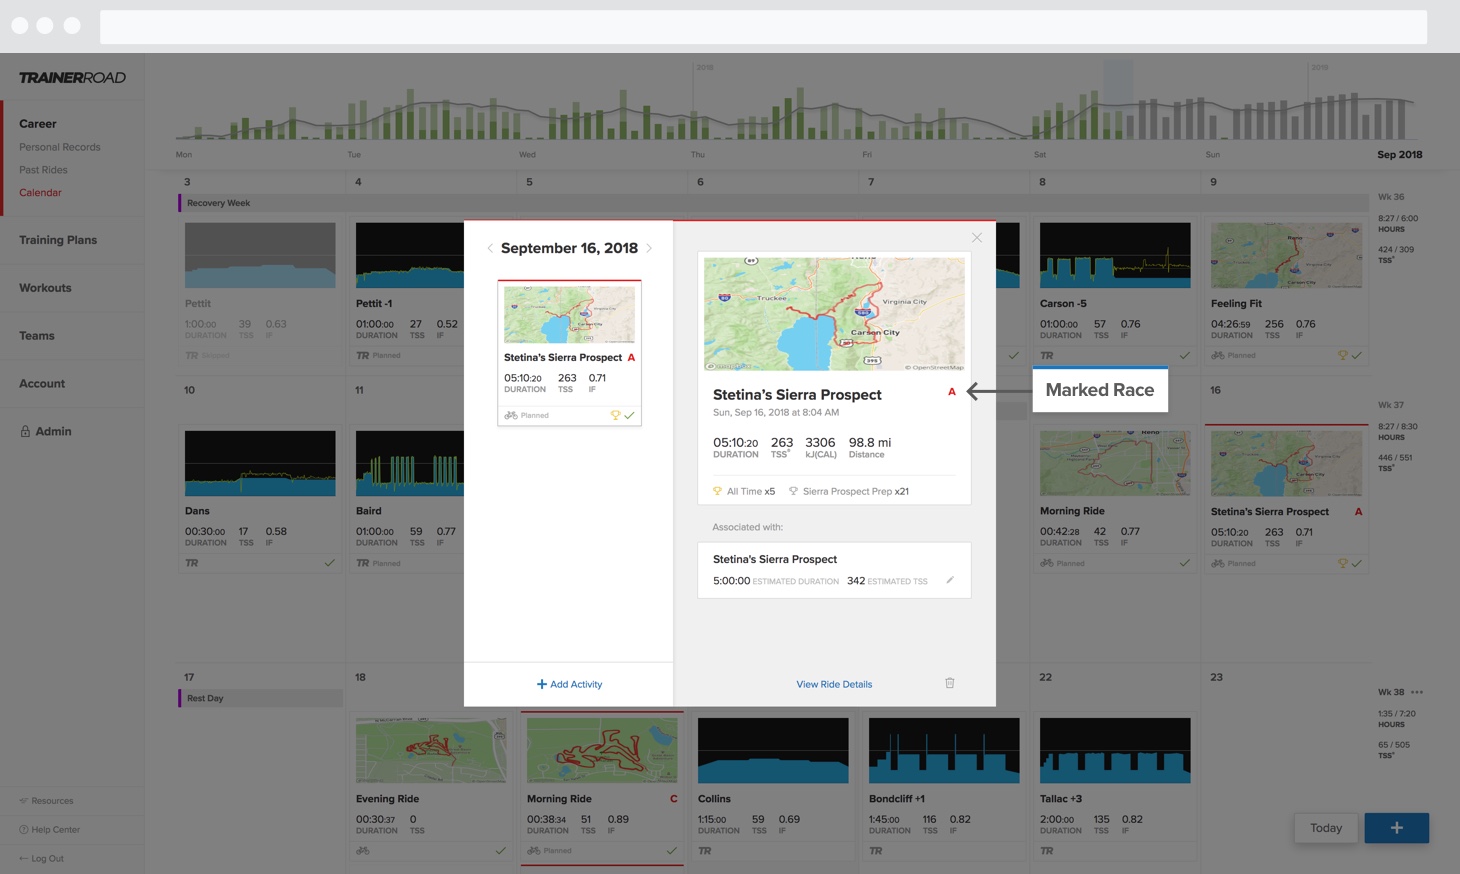Open week 38 options ellipsis menu
Viewport: 1460px width, 874px height.
[x=1417, y=692]
